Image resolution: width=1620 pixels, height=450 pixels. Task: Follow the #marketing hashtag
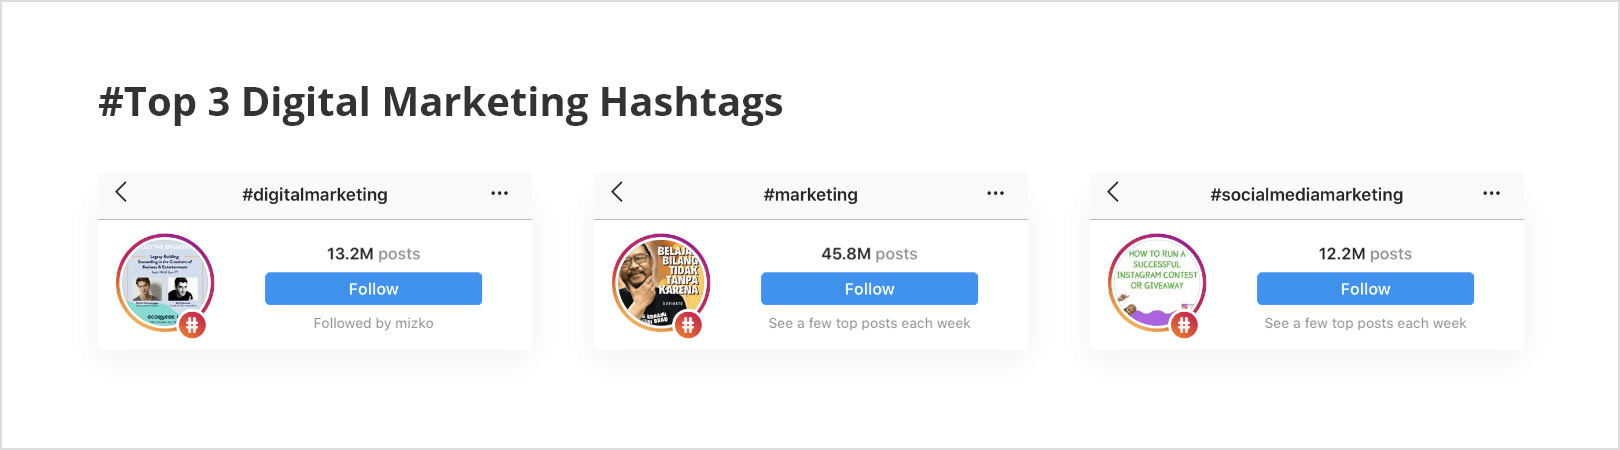tap(869, 289)
